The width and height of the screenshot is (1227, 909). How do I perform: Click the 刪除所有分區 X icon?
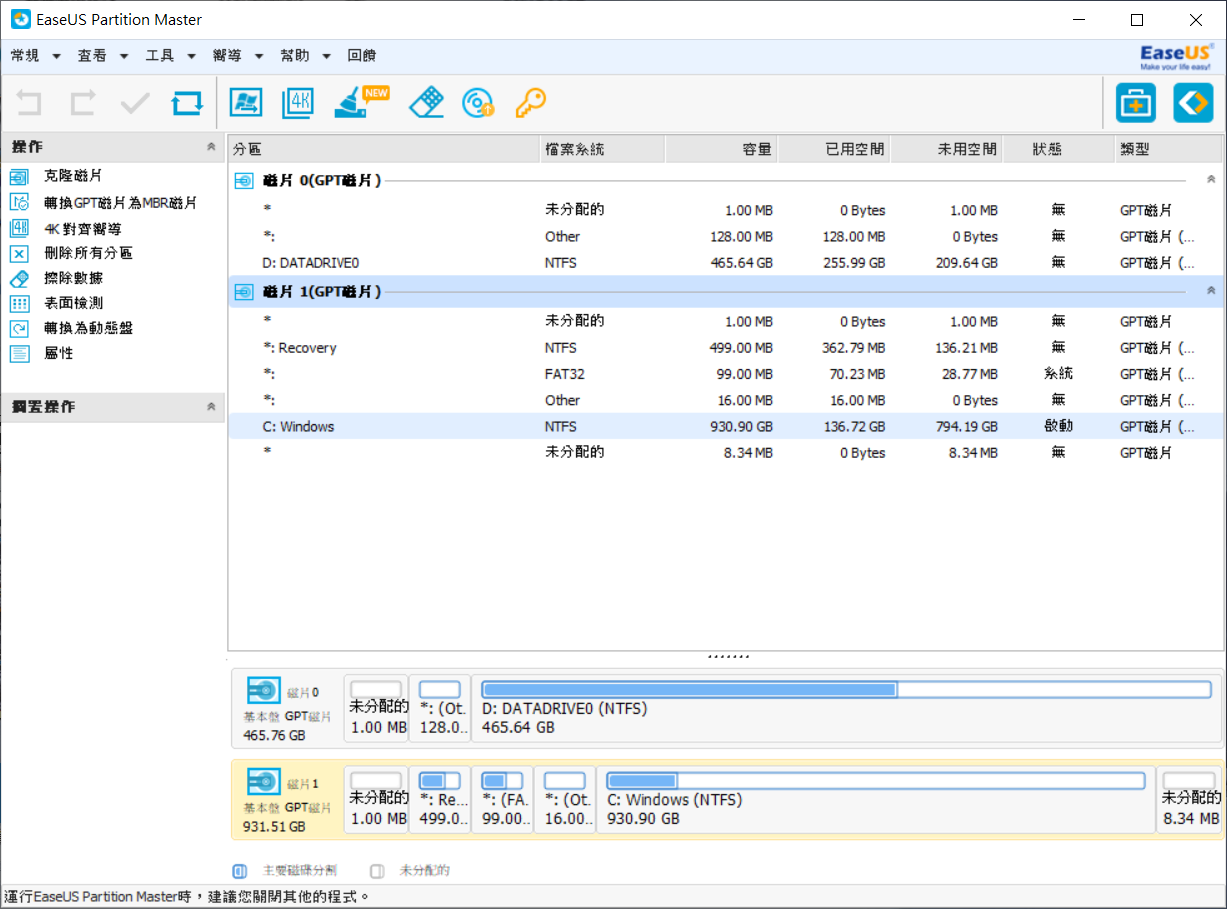tap(19, 253)
